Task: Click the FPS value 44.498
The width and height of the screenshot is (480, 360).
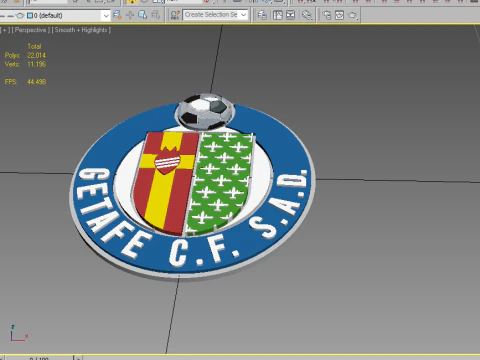Action: click(x=36, y=81)
